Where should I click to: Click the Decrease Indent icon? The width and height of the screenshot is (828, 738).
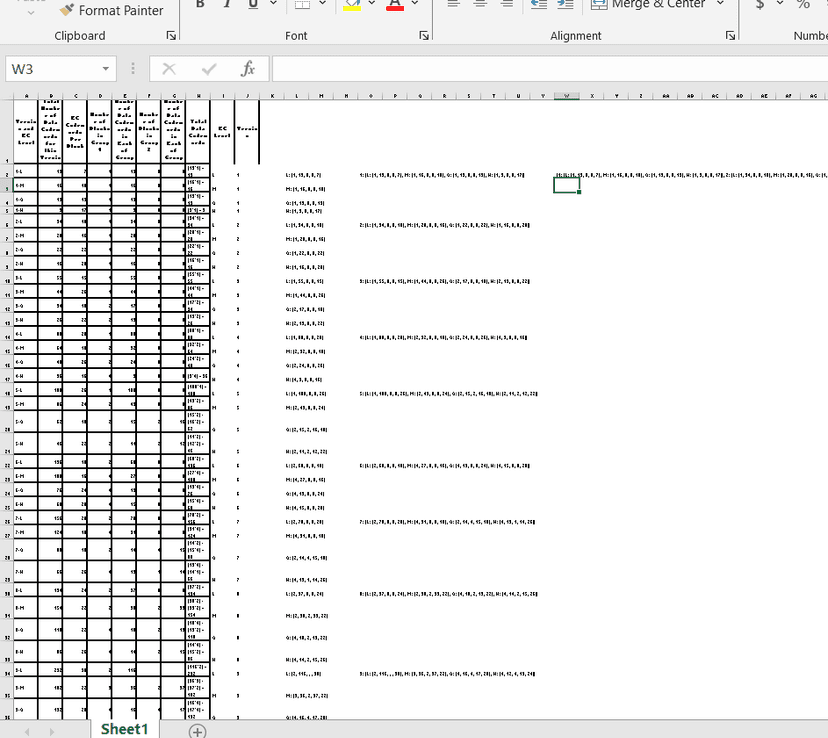(x=539, y=5)
